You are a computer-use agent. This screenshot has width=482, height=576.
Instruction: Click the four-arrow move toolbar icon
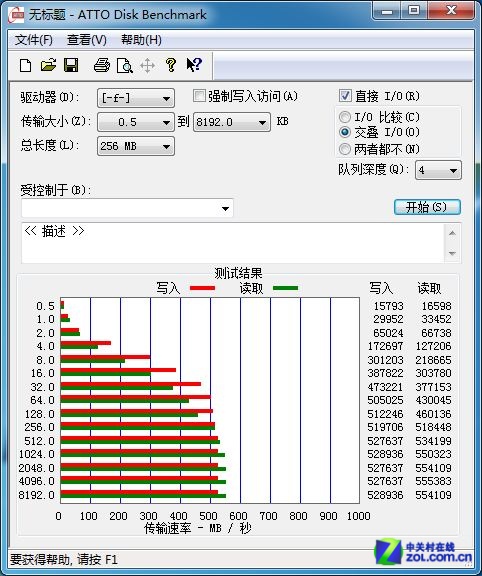point(147,66)
